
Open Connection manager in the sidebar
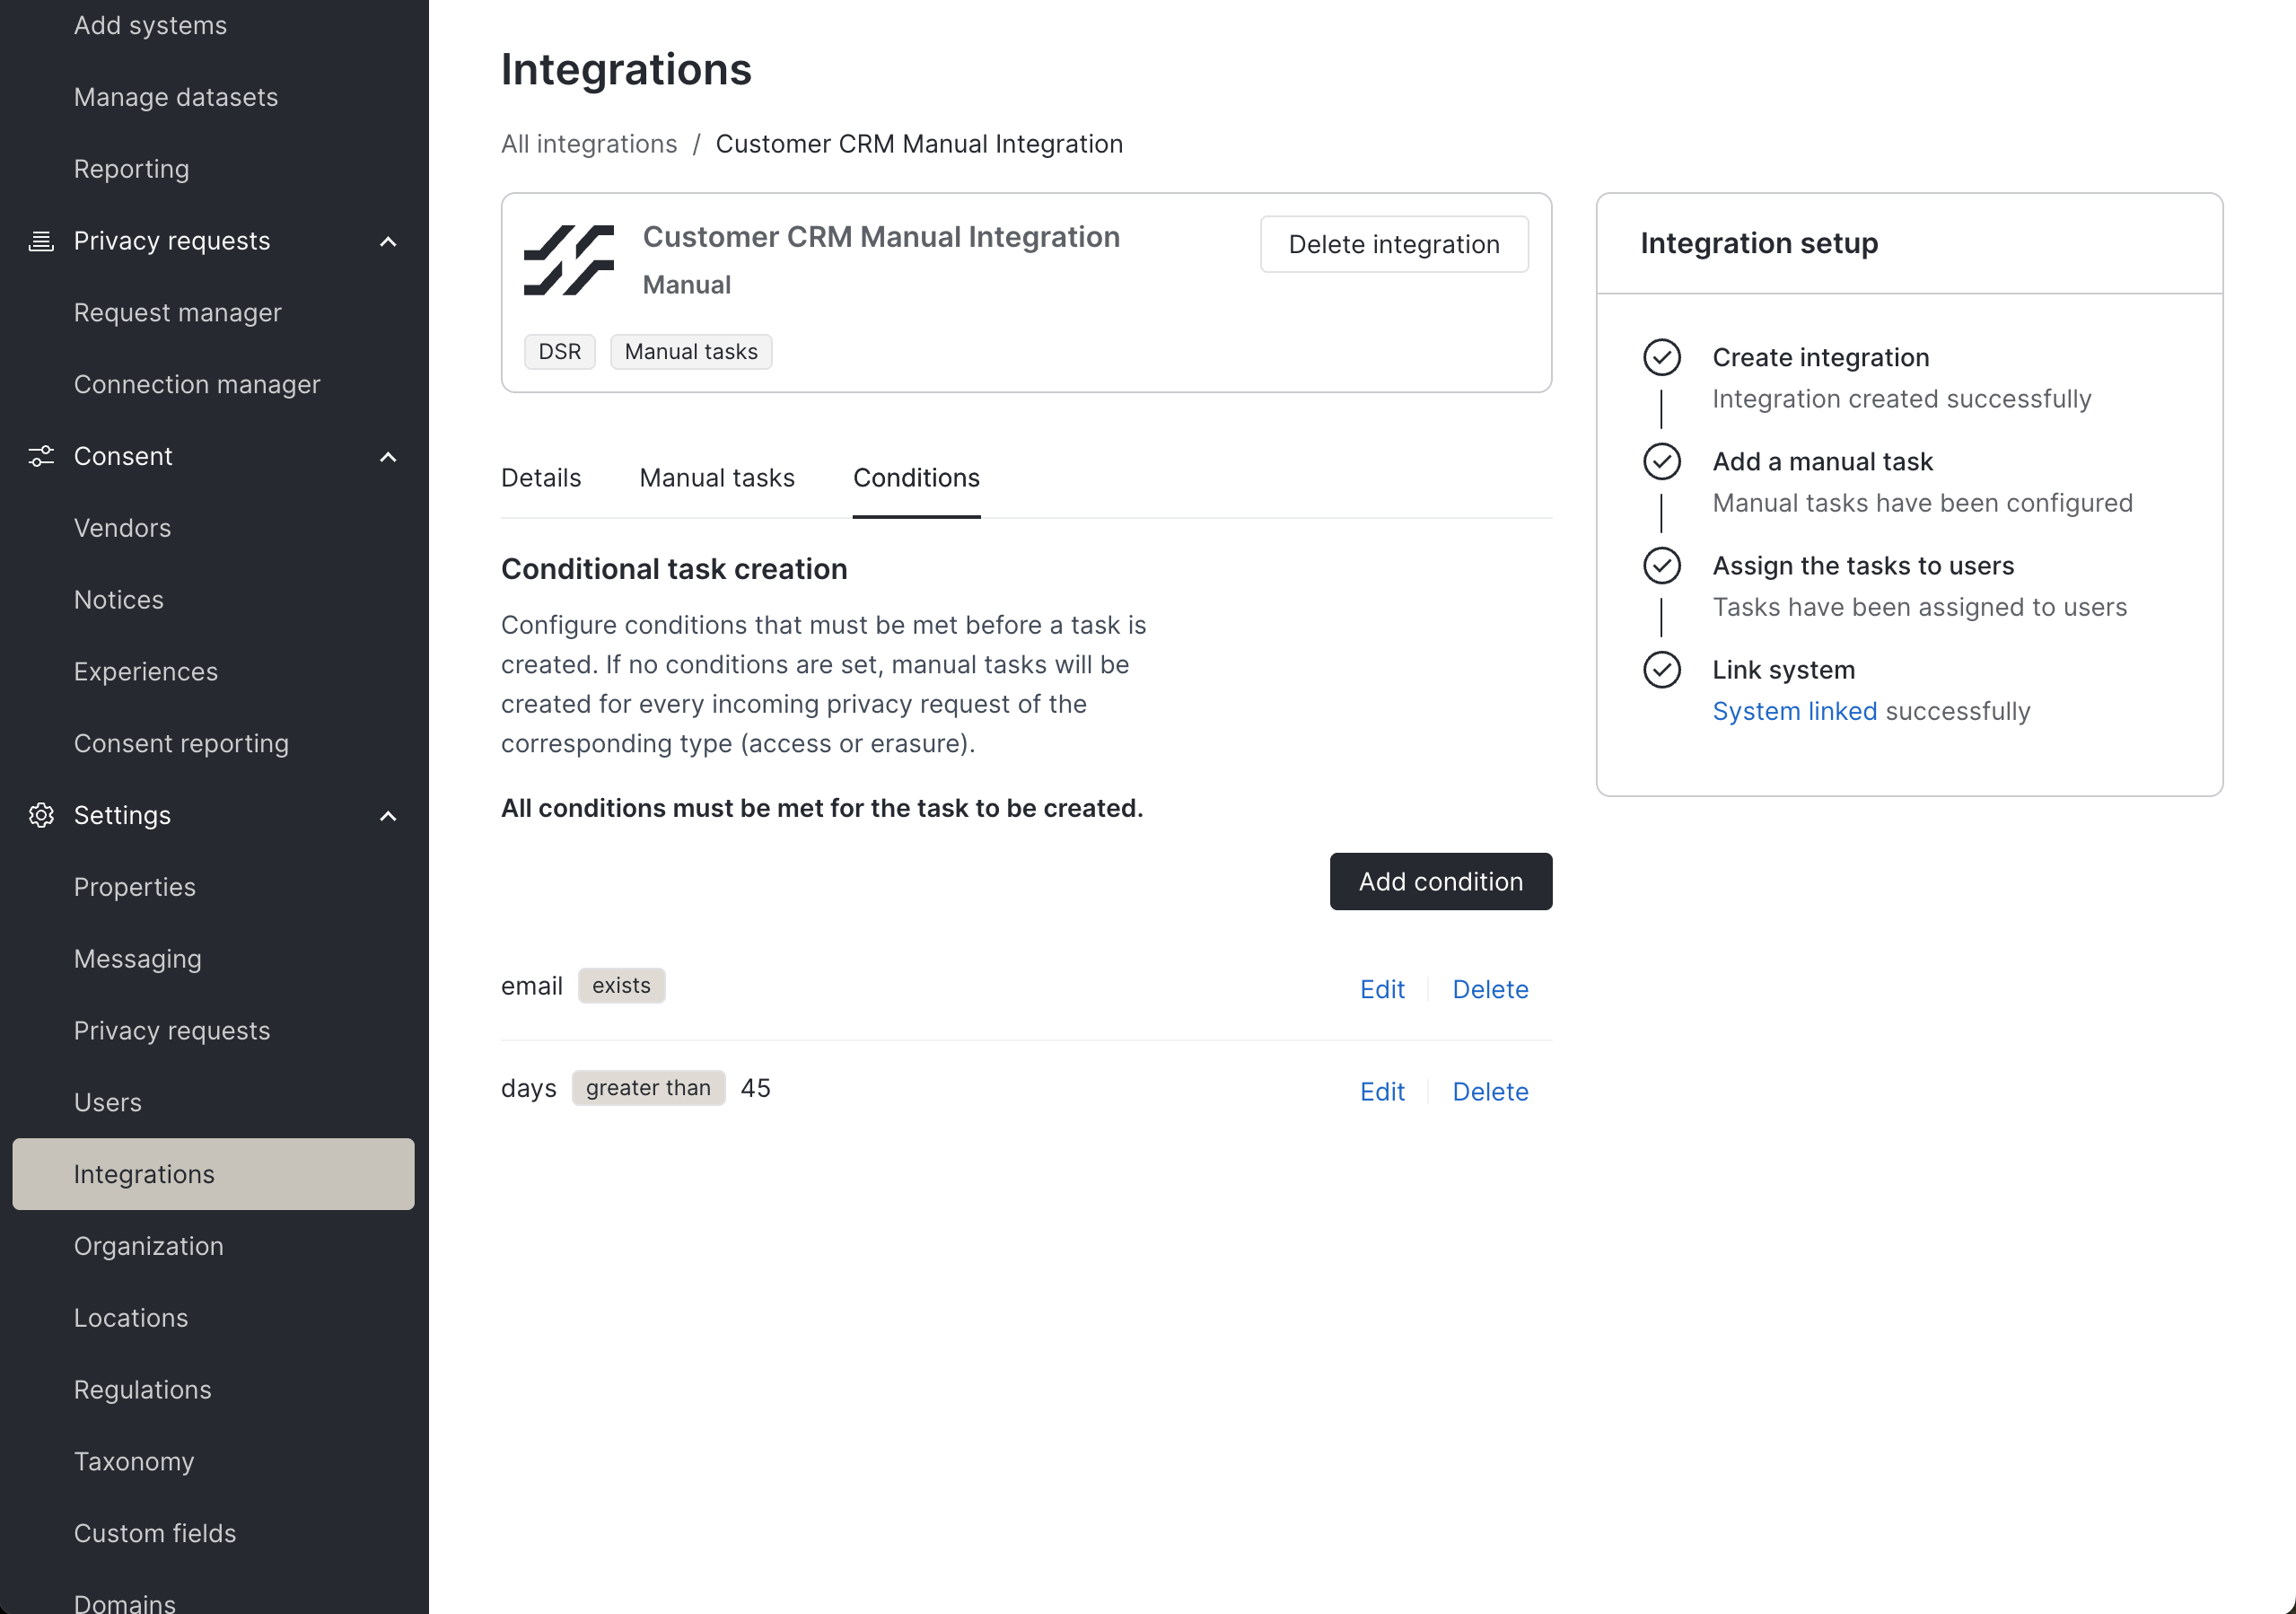click(197, 384)
